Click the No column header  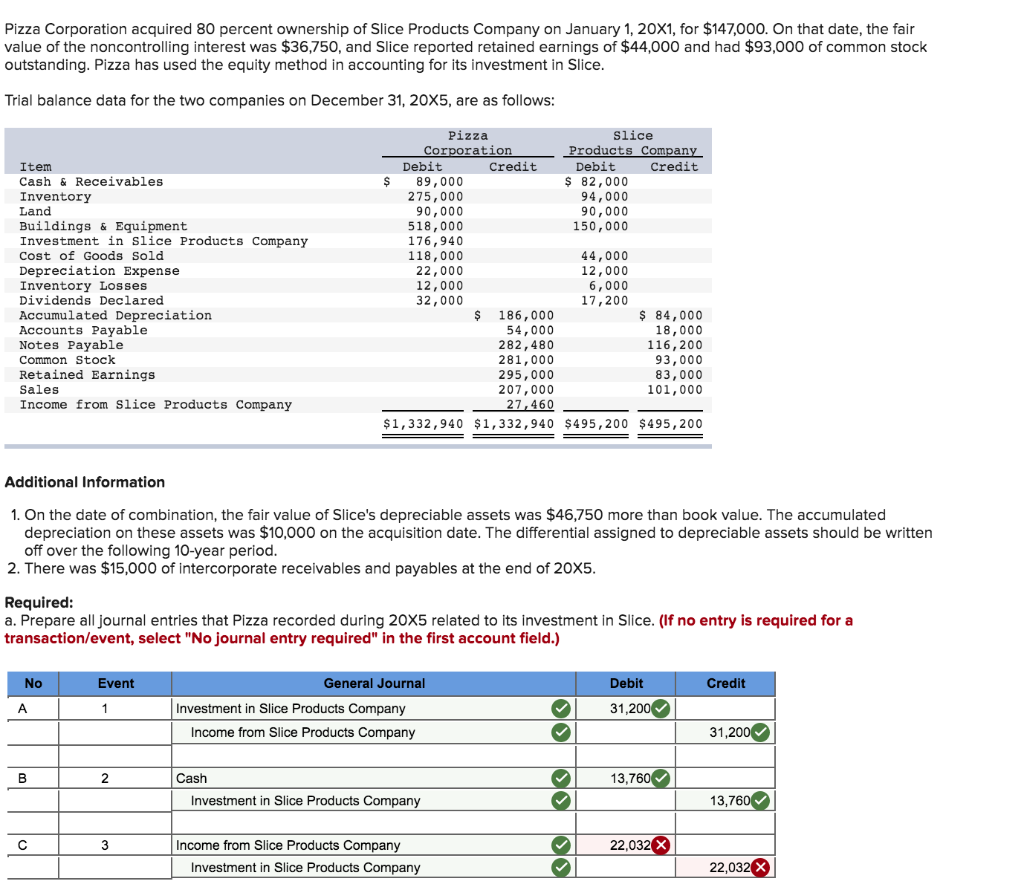tap(33, 683)
